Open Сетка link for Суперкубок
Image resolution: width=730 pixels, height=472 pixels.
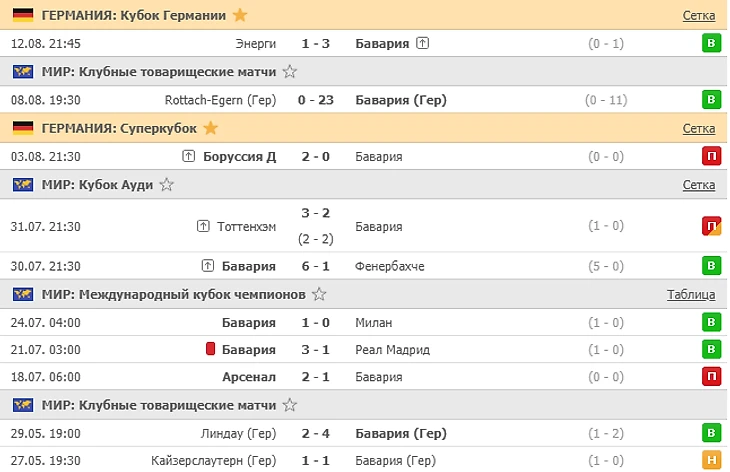[x=698, y=128]
